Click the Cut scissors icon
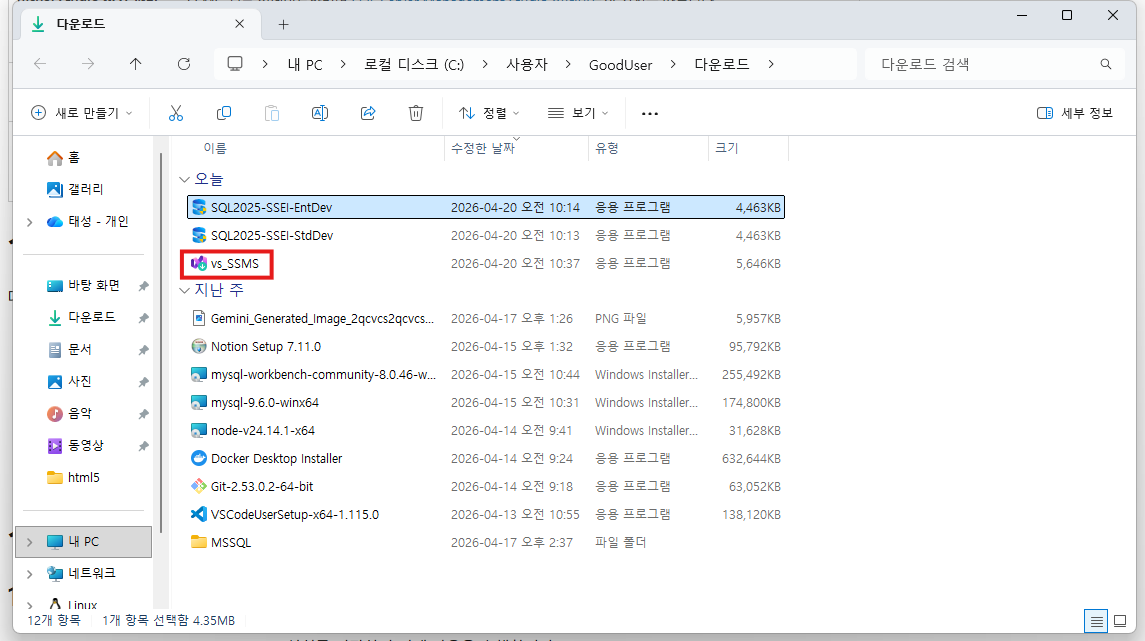 pyautogui.click(x=176, y=113)
